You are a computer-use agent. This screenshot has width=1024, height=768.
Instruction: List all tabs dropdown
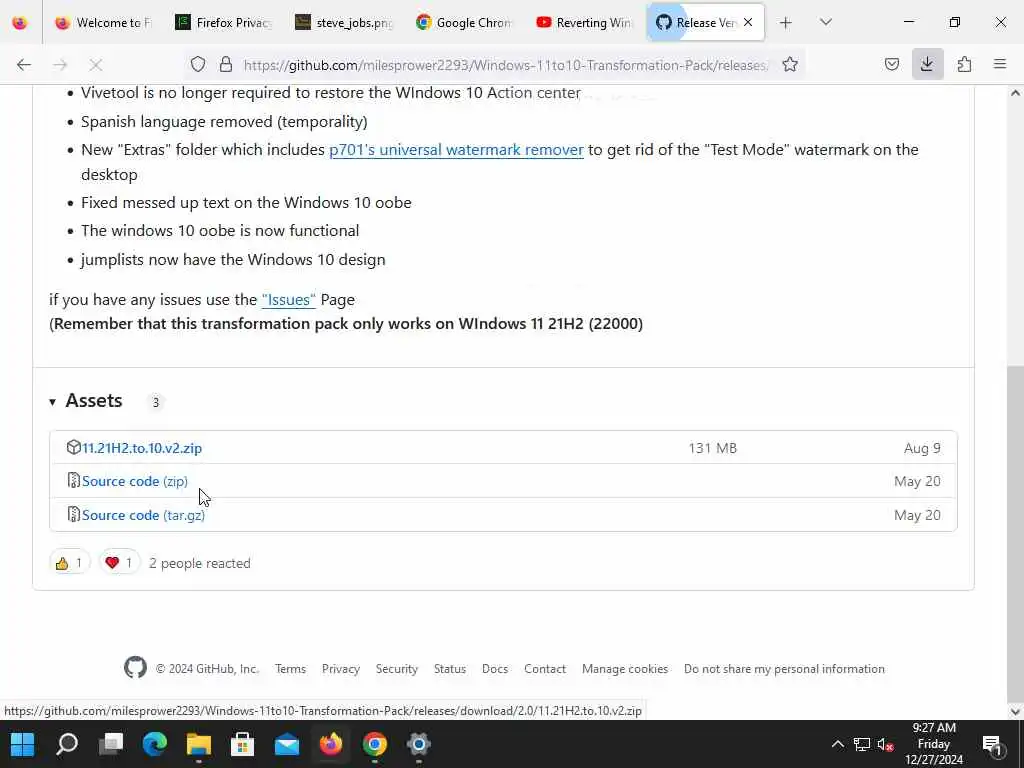click(826, 23)
